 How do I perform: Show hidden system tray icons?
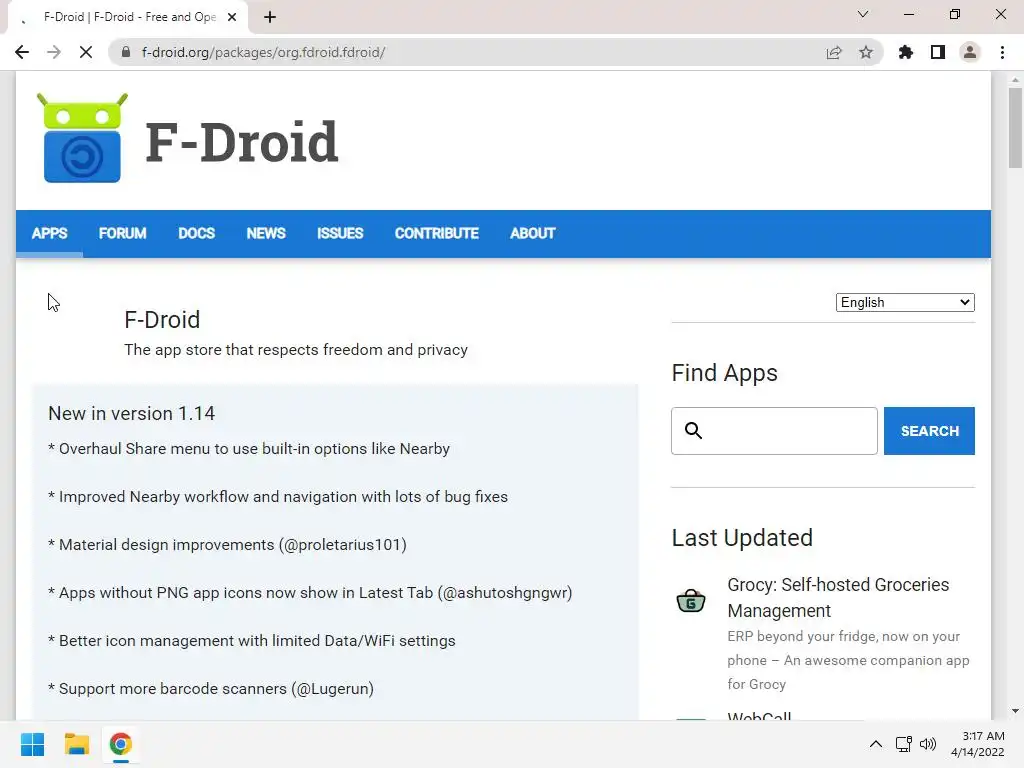[876, 744]
